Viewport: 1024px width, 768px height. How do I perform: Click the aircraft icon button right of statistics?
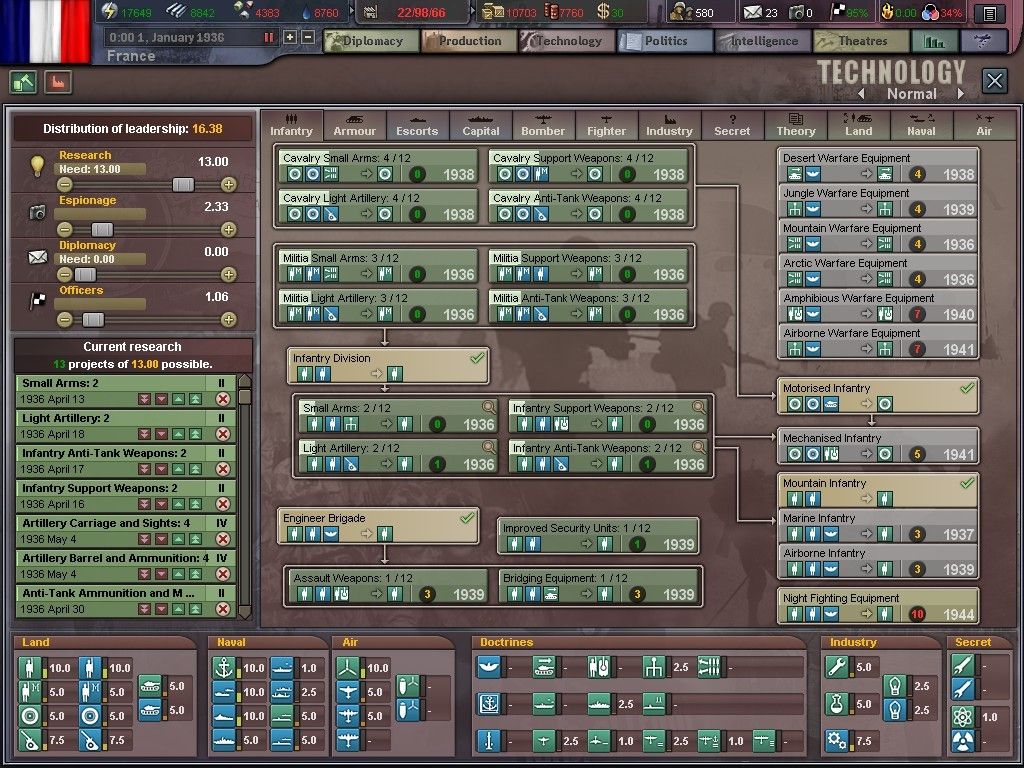984,41
